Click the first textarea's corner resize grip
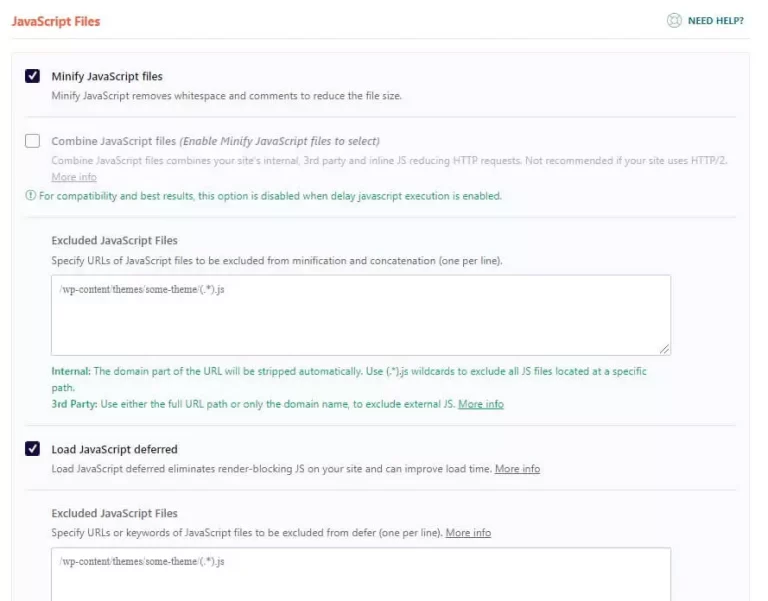The height and width of the screenshot is (601, 768). click(x=664, y=349)
